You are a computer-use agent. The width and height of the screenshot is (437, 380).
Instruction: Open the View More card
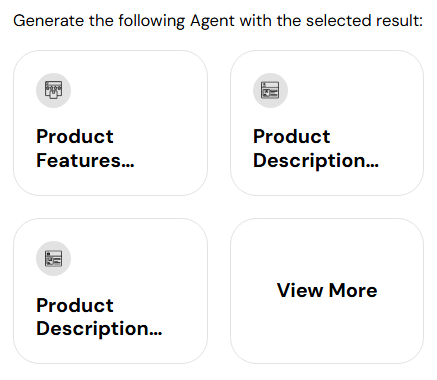[x=327, y=291]
